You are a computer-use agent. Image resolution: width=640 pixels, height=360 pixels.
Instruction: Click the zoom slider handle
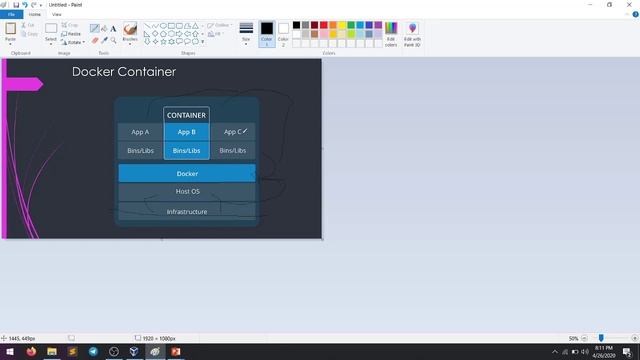tap(601, 338)
